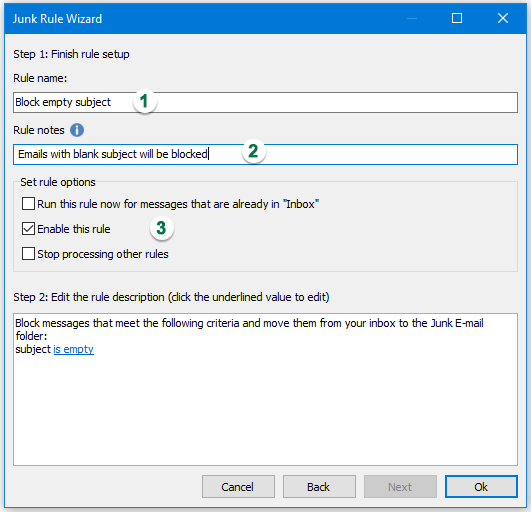Viewport: 531px width, 512px height.
Task: Go Back to the previous wizard step
Action: pos(319,487)
